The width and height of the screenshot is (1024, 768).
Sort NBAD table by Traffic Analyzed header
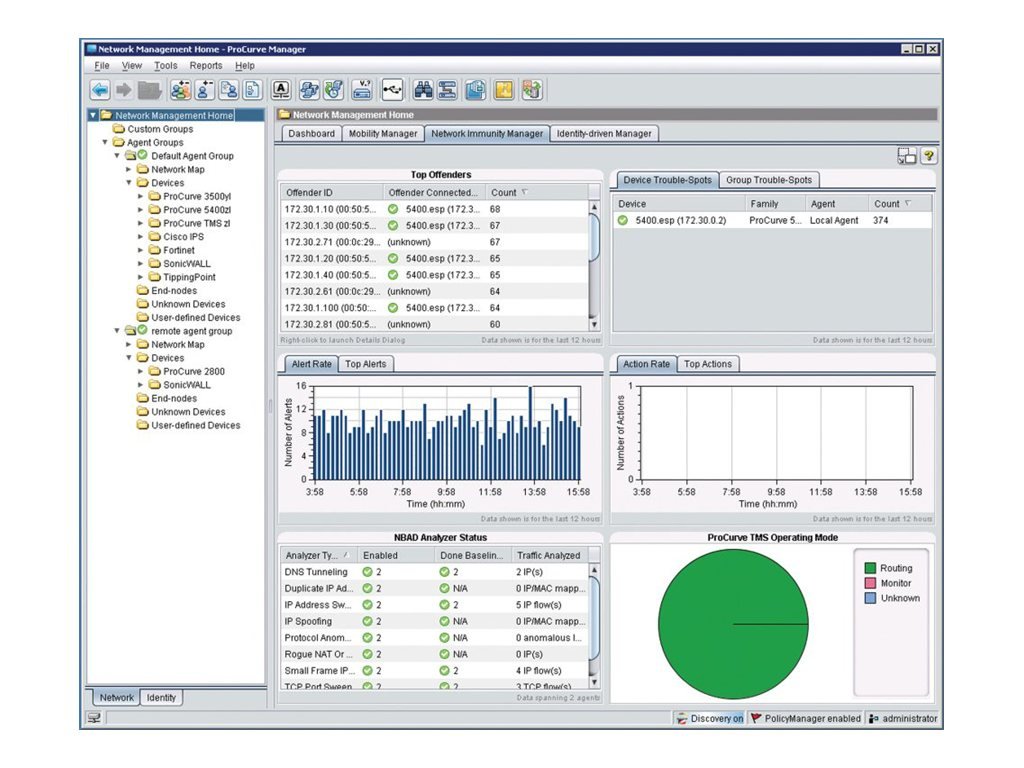(550, 555)
